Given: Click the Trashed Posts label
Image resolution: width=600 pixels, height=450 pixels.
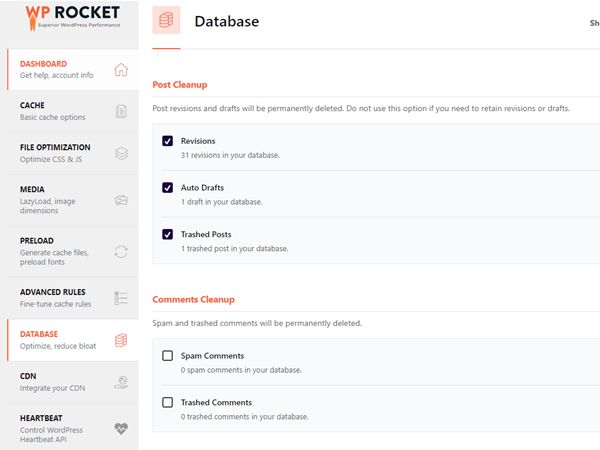Looking at the screenshot, I should [x=206, y=234].
